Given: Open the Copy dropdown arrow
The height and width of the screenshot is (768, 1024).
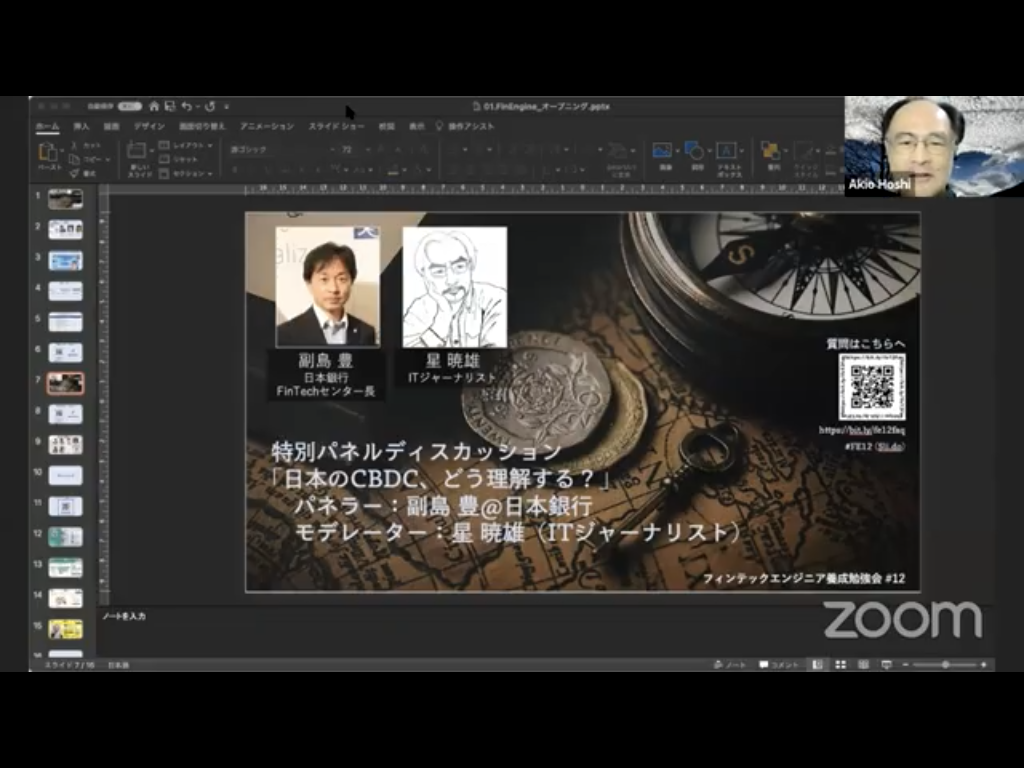Looking at the screenshot, I should [108, 159].
